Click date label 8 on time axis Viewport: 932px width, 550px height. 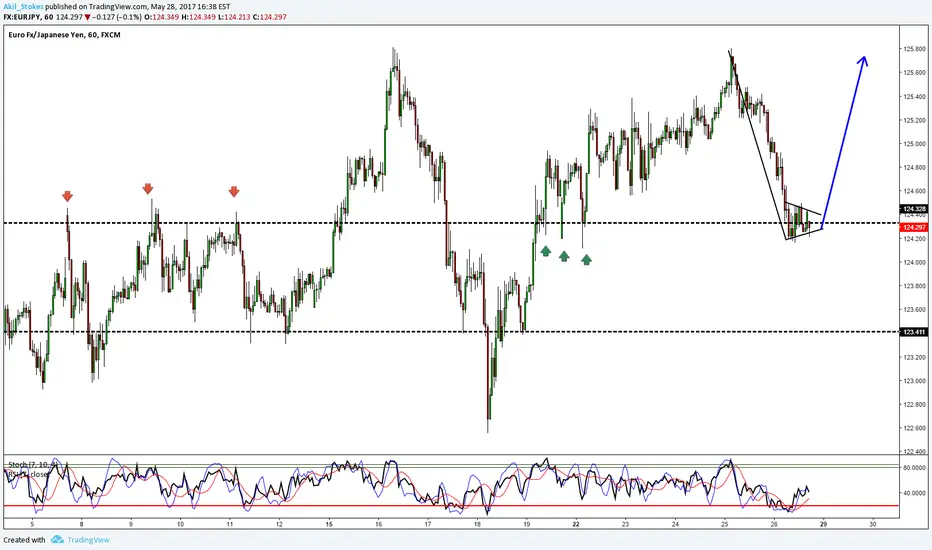[x=81, y=524]
